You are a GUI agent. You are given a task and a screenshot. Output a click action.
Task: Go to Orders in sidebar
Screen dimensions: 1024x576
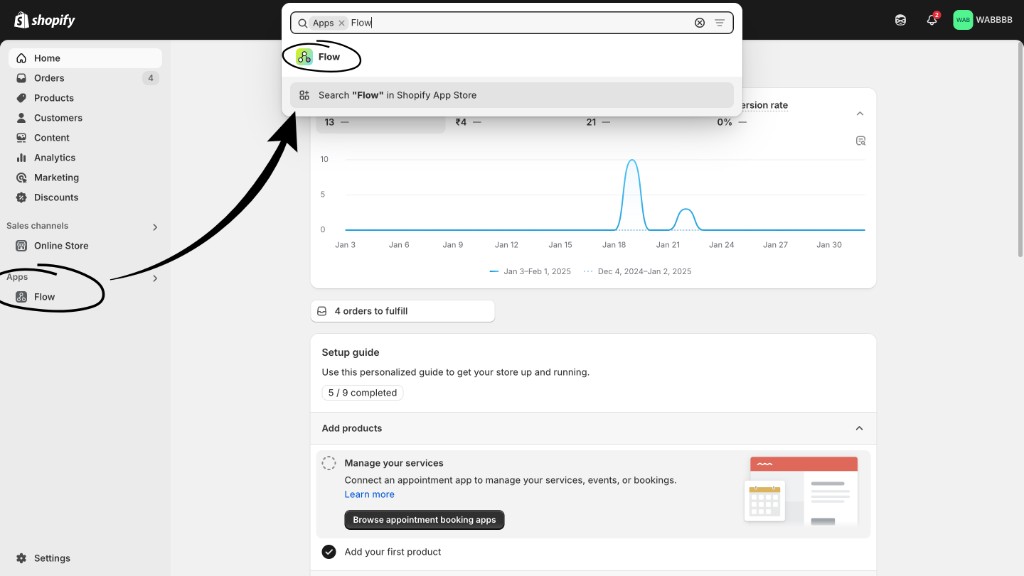tap(85, 78)
